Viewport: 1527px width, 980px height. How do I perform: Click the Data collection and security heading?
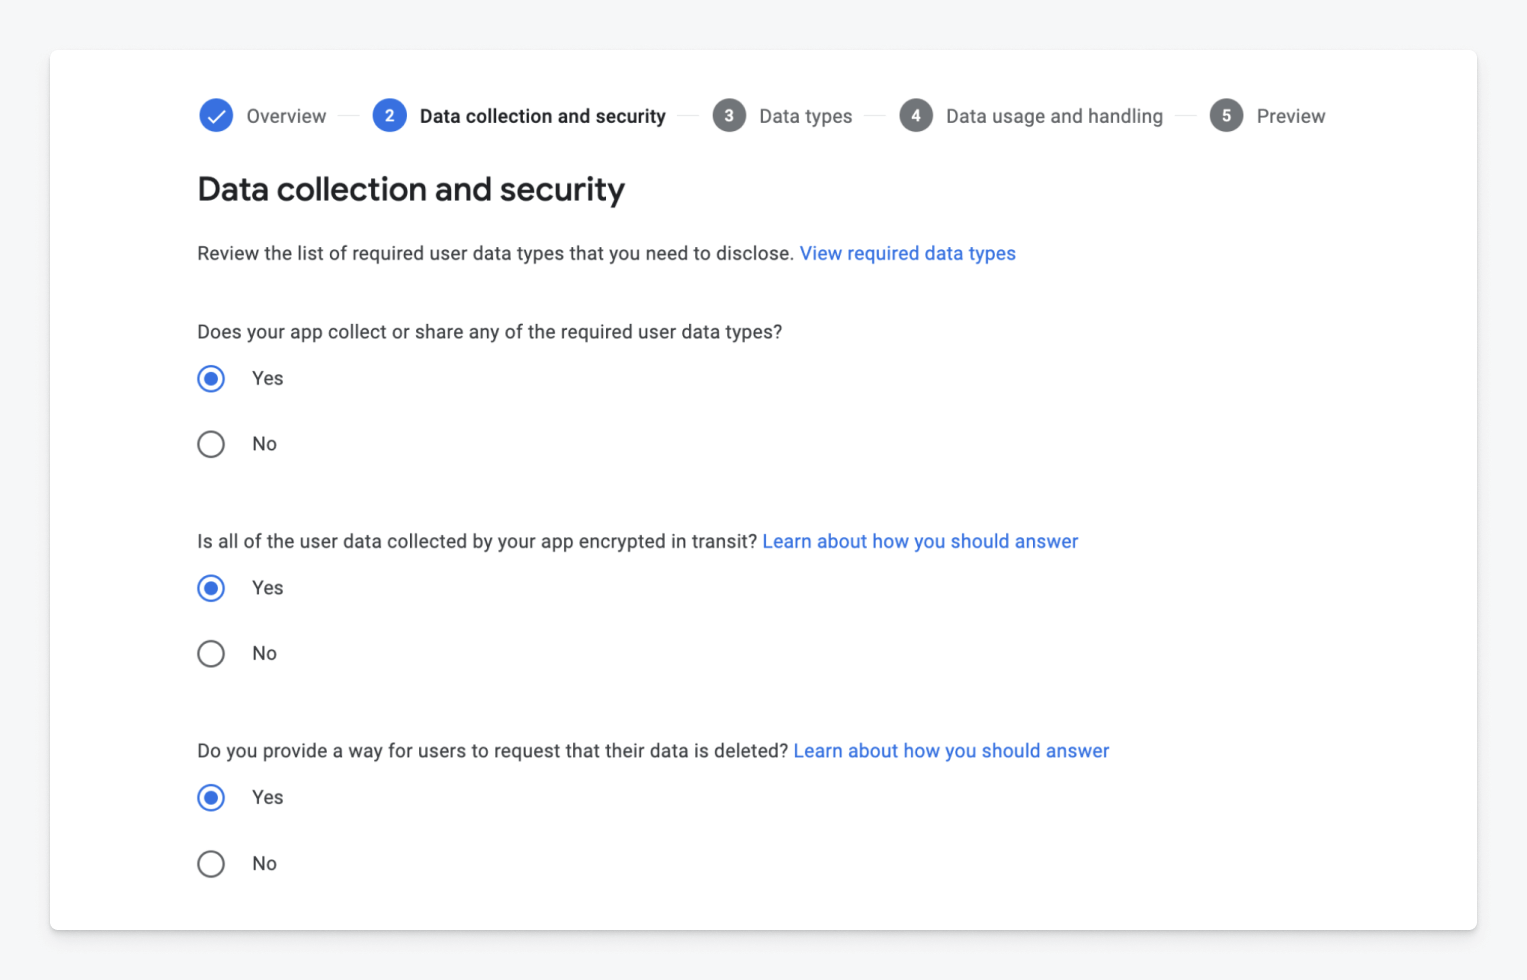point(411,189)
